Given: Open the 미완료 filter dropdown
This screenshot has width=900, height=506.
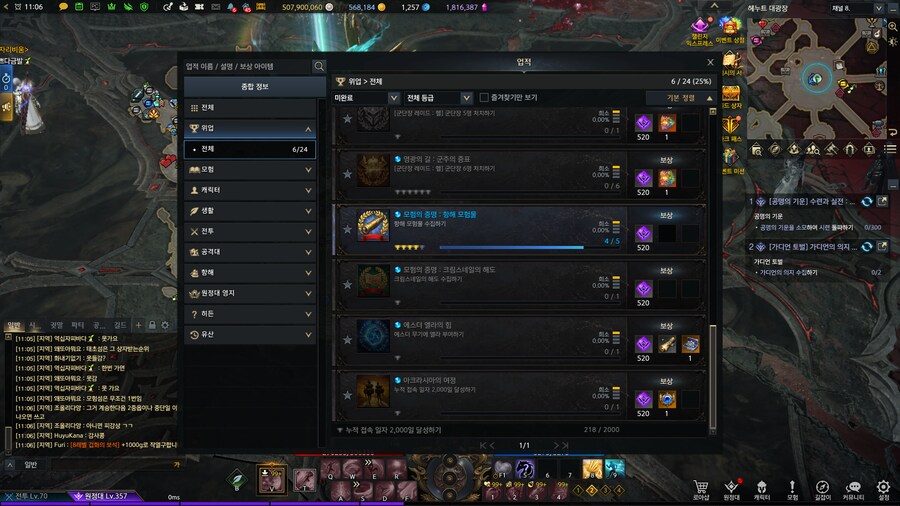Looking at the screenshot, I should pyautogui.click(x=366, y=98).
